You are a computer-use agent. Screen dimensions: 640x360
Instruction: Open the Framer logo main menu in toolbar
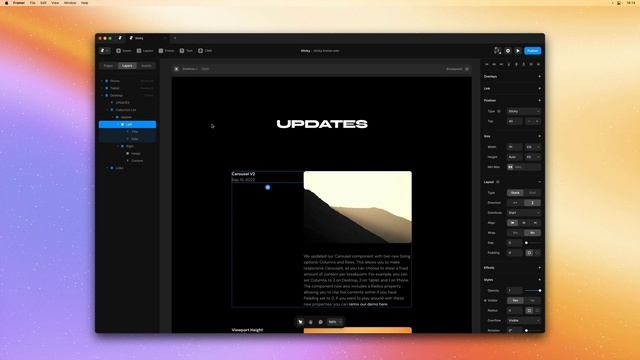click(x=104, y=51)
